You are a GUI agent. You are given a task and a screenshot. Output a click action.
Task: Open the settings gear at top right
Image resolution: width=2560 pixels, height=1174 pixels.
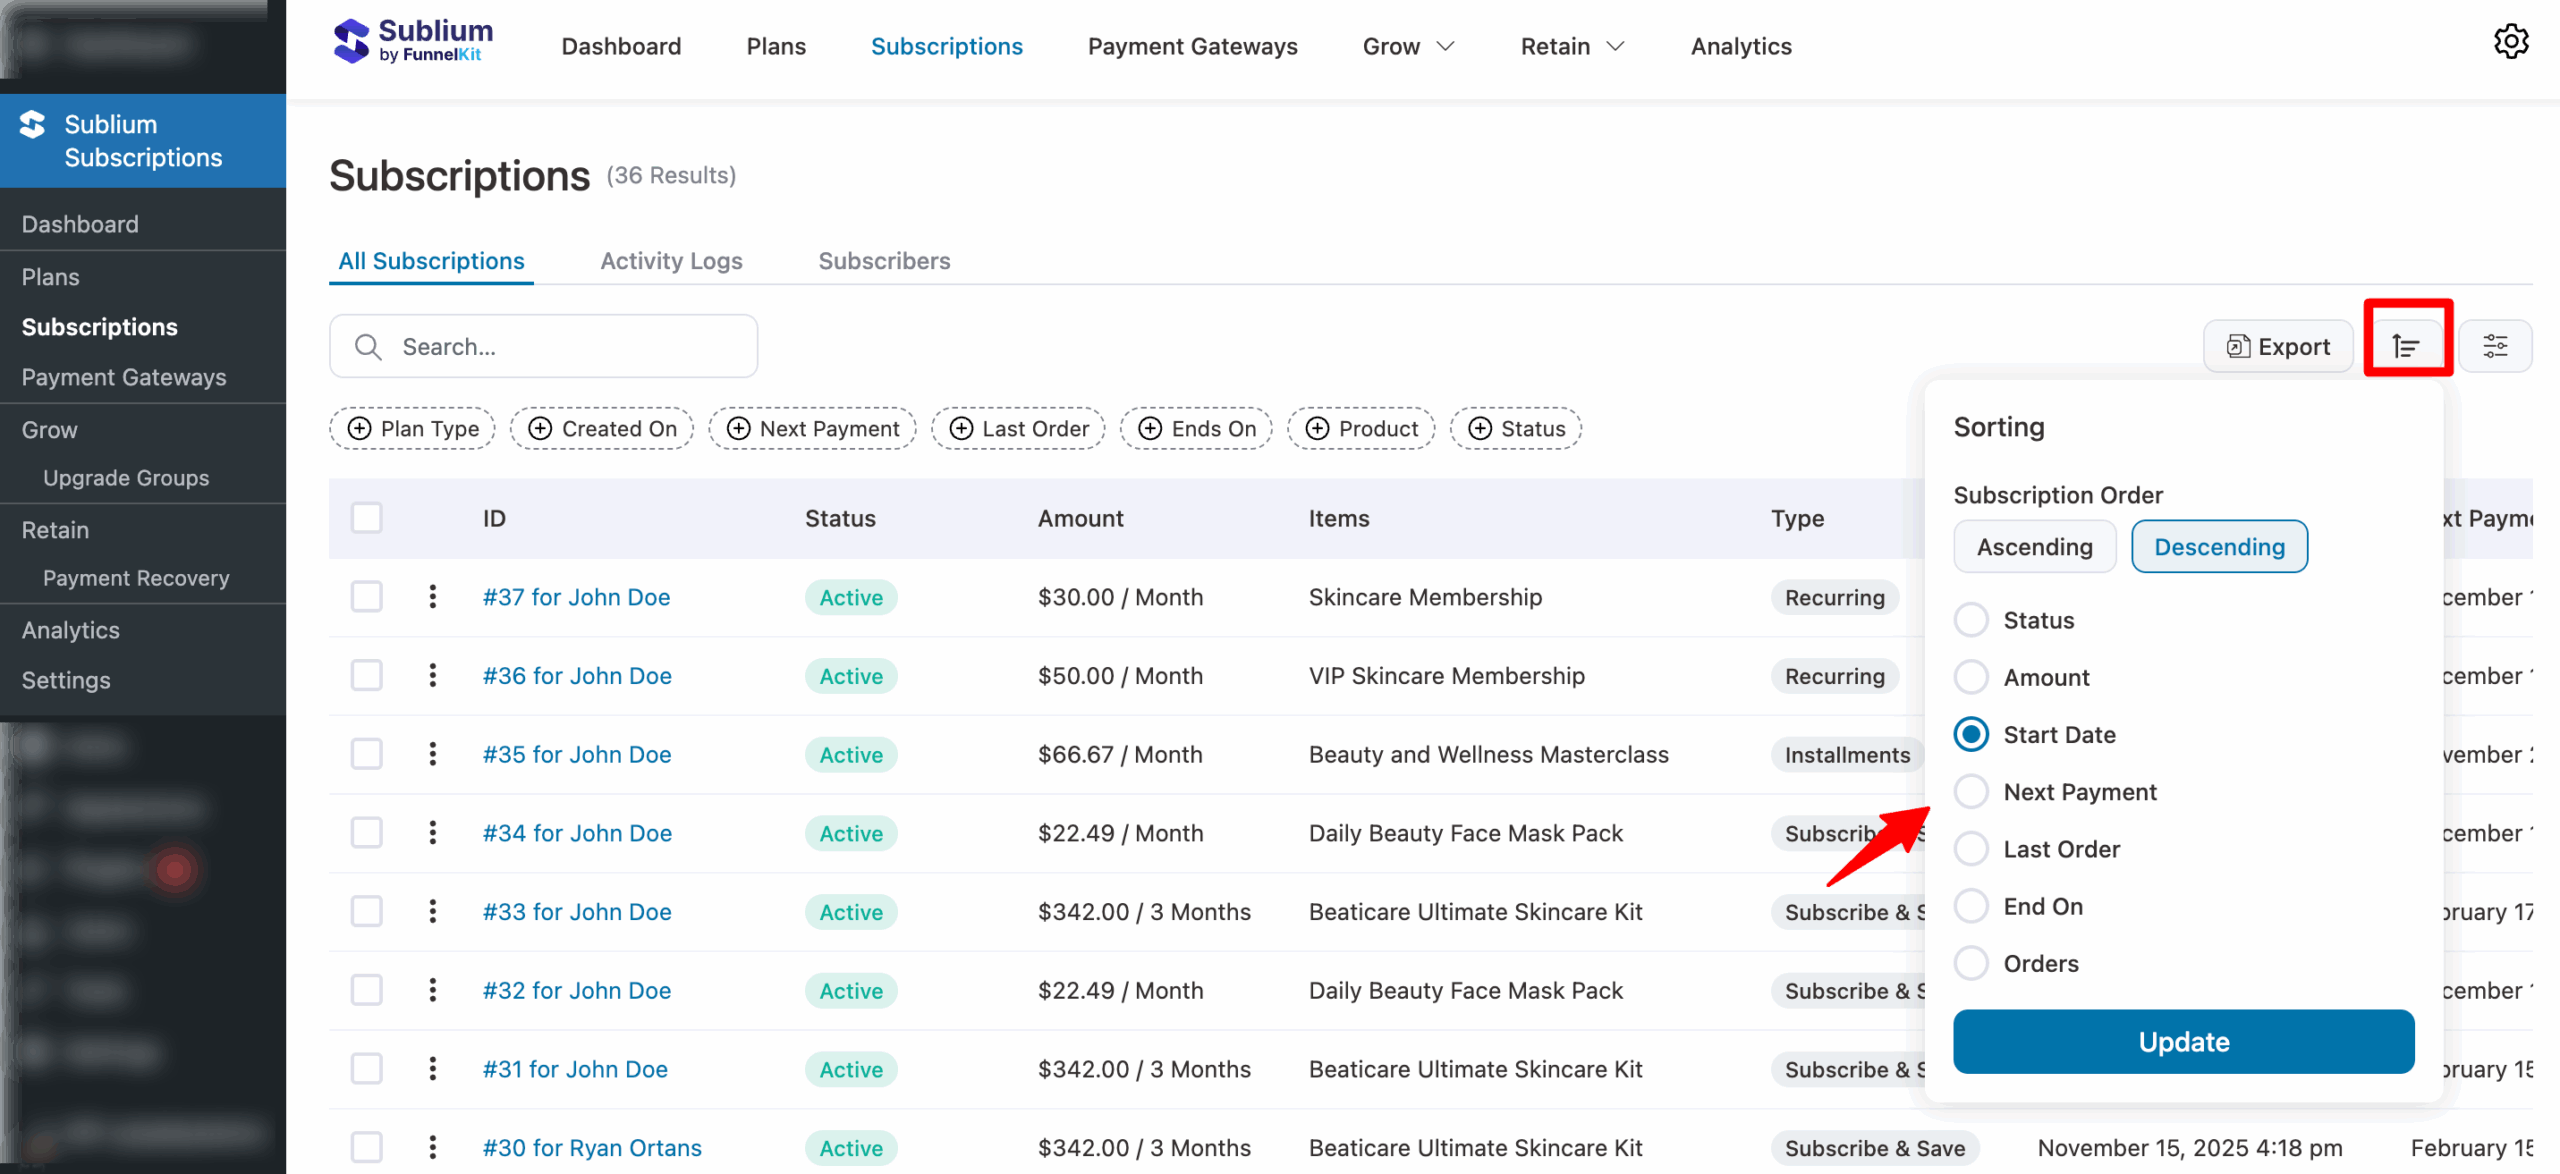(2513, 41)
